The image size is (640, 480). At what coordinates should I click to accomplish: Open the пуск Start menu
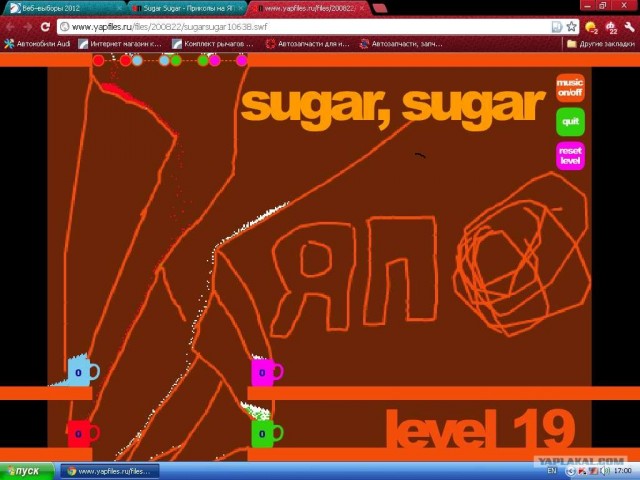26,471
